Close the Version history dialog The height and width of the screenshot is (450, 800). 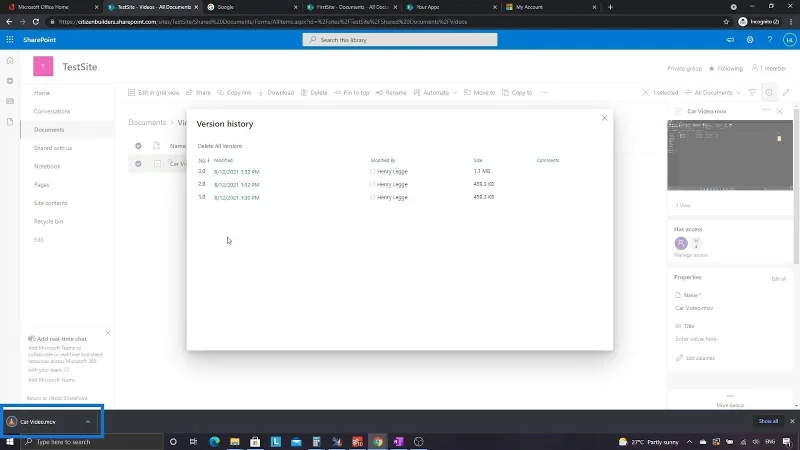pyautogui.click(x=604, y=118)
